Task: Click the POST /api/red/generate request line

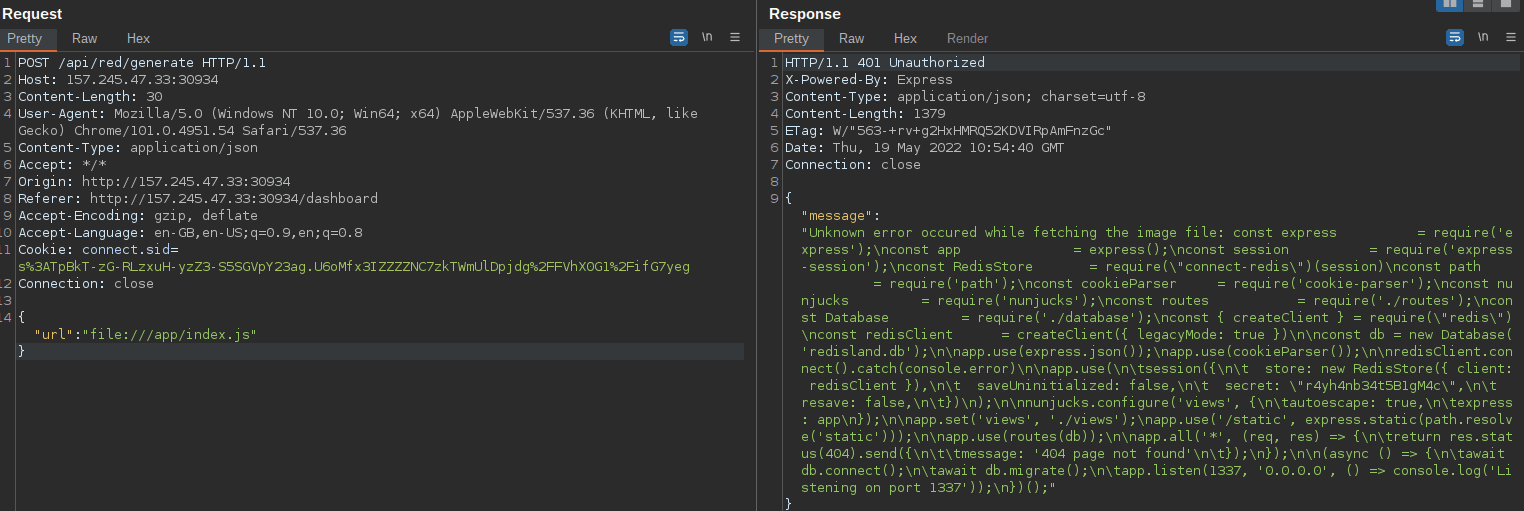Action: tap(142, 62)
